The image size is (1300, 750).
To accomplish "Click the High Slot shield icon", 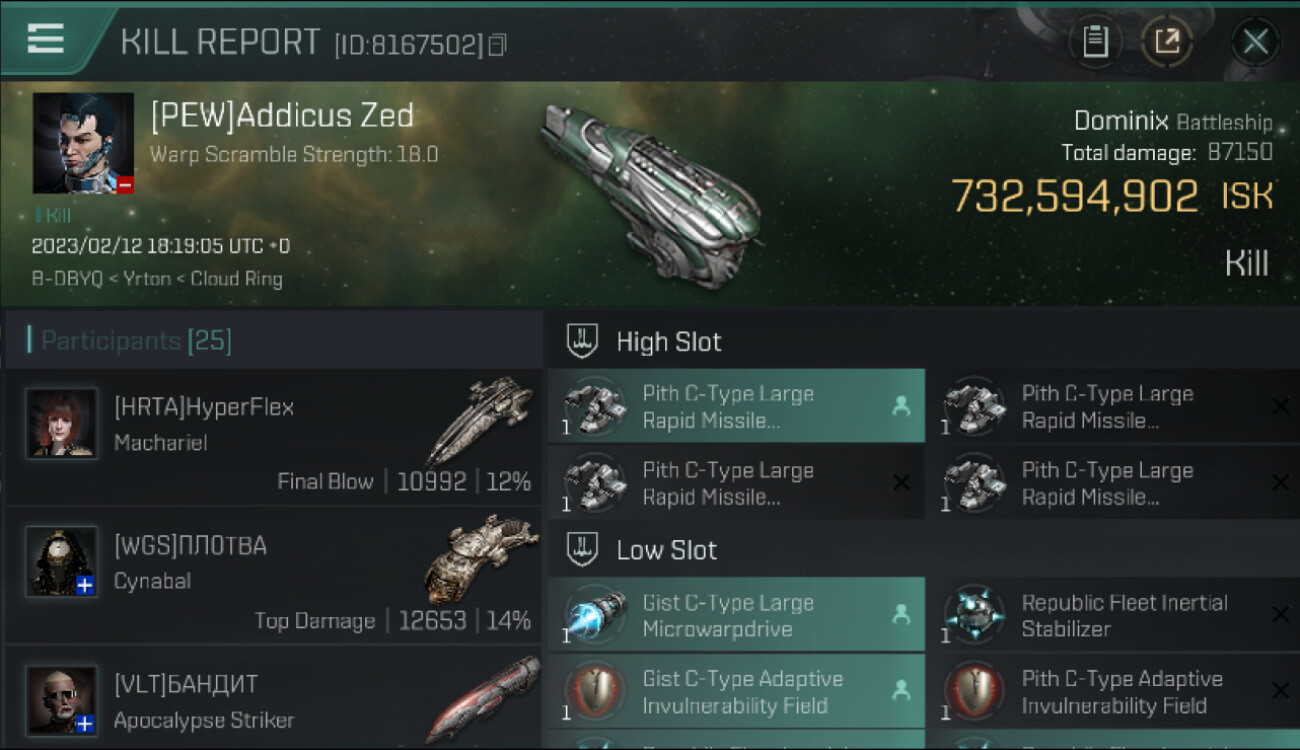I will click(x=582, y=342).
